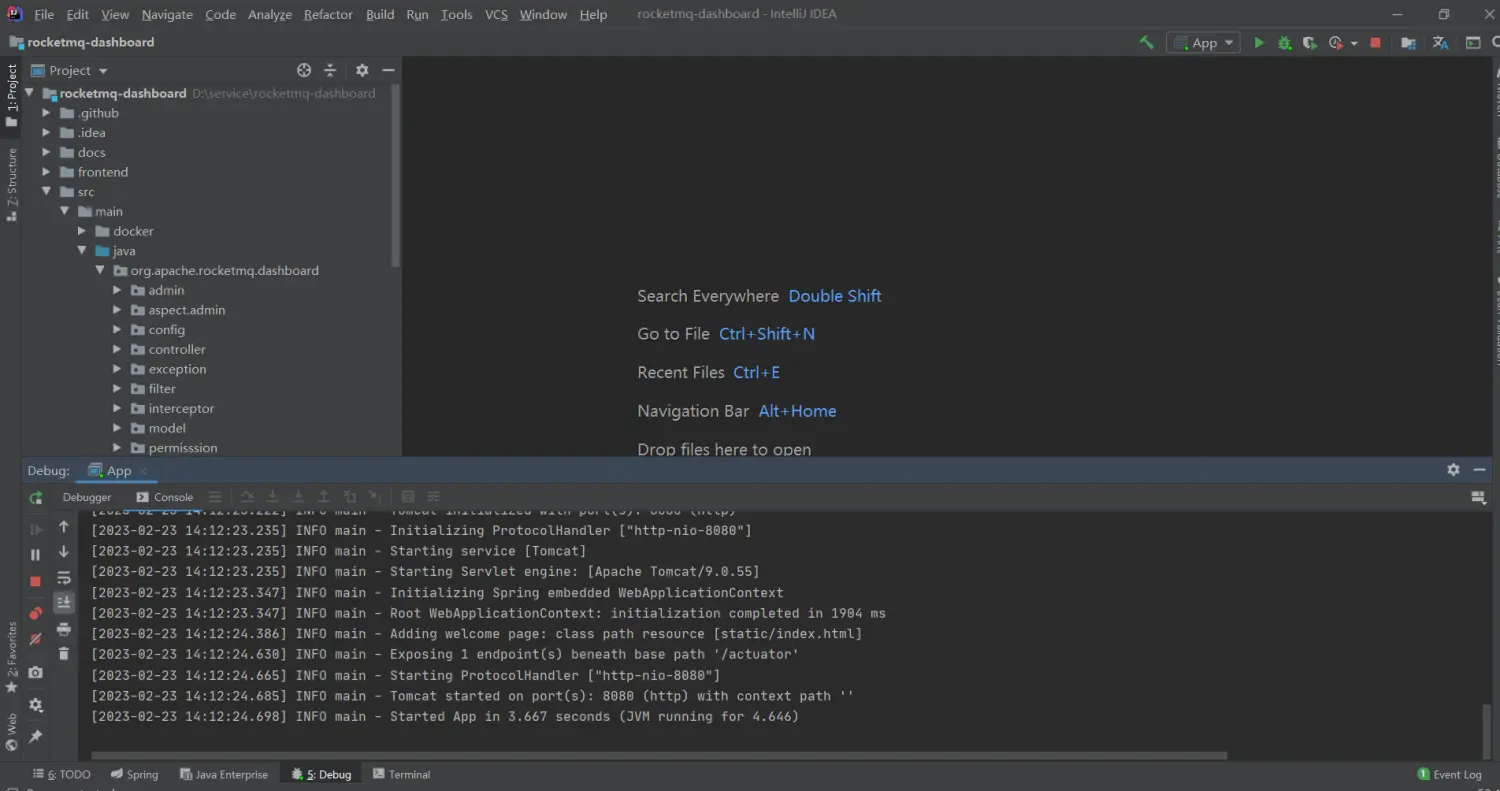Open View Breakpoints icon in Debug sidebar
The height and width of the screenshot is (791, 1500).
(36, 613)
